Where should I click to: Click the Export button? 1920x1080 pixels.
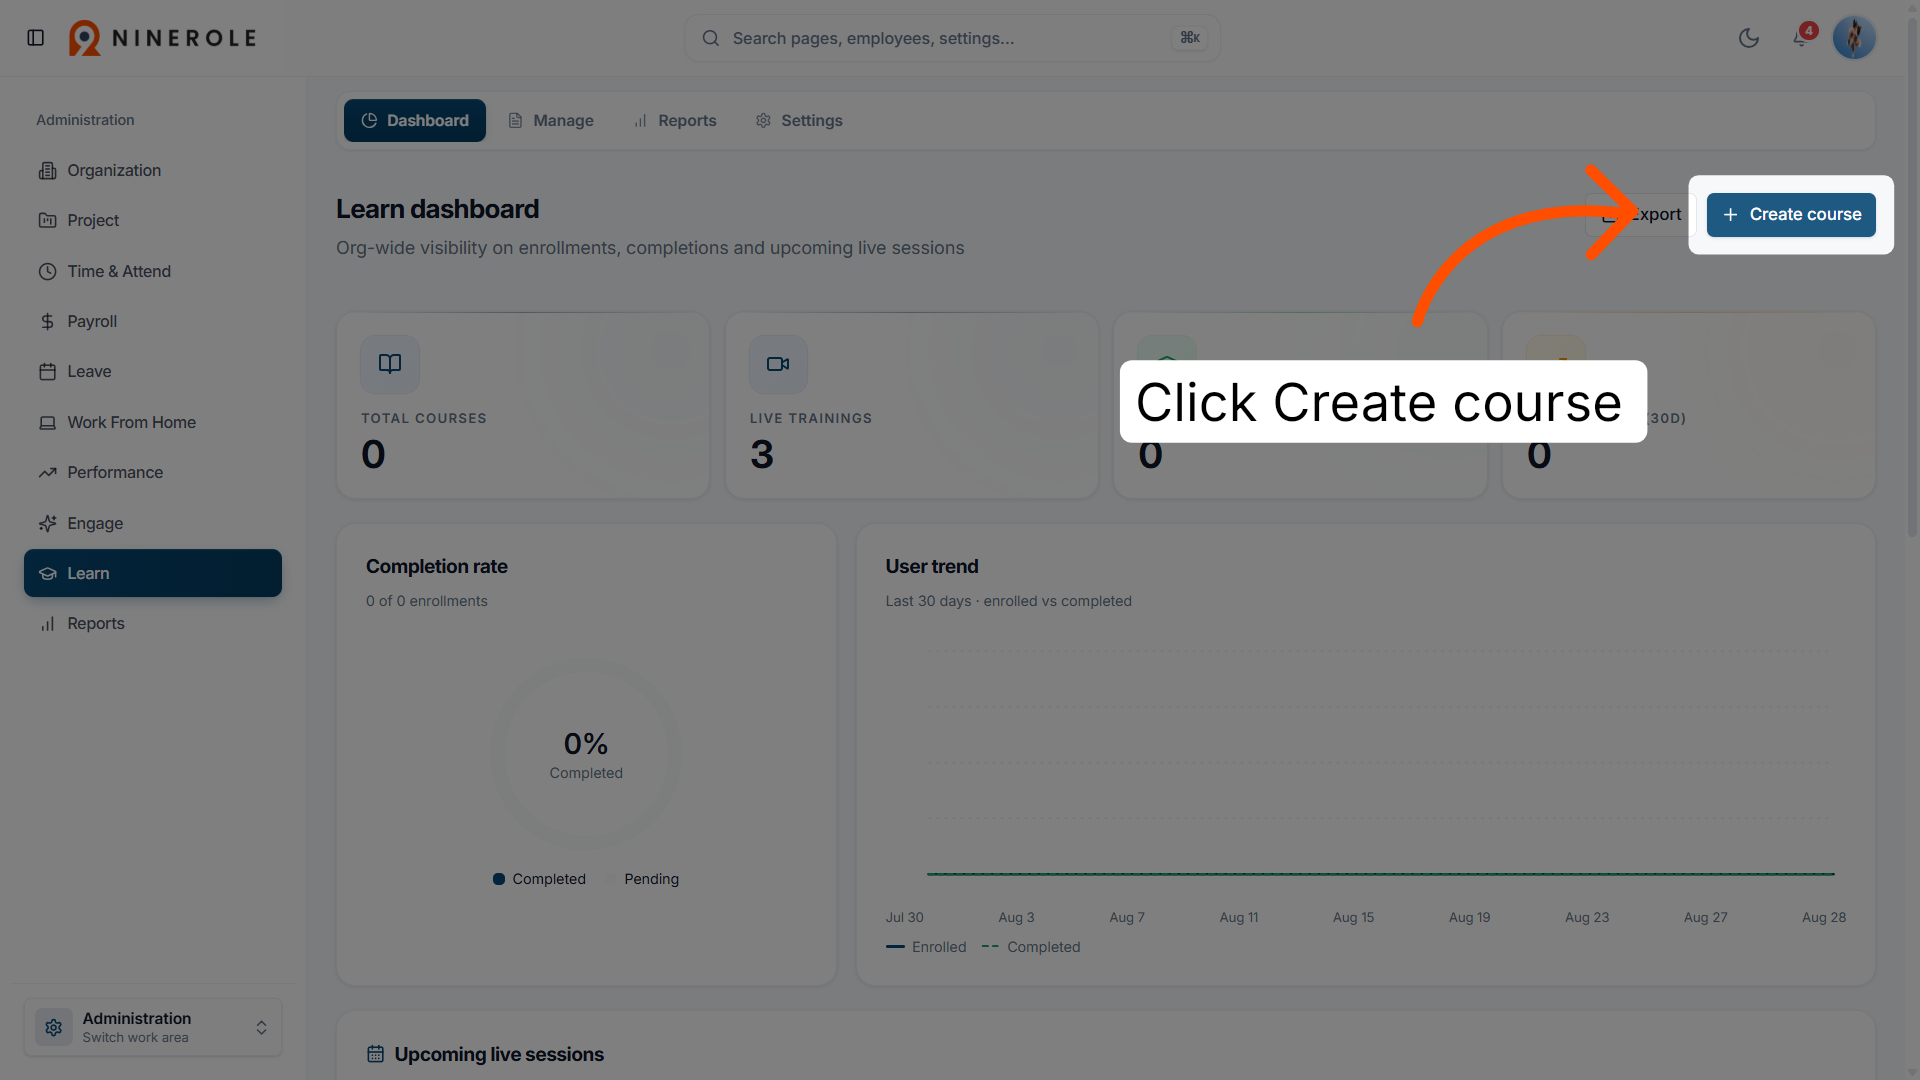pyautogui.click(x=1640, y=215)
